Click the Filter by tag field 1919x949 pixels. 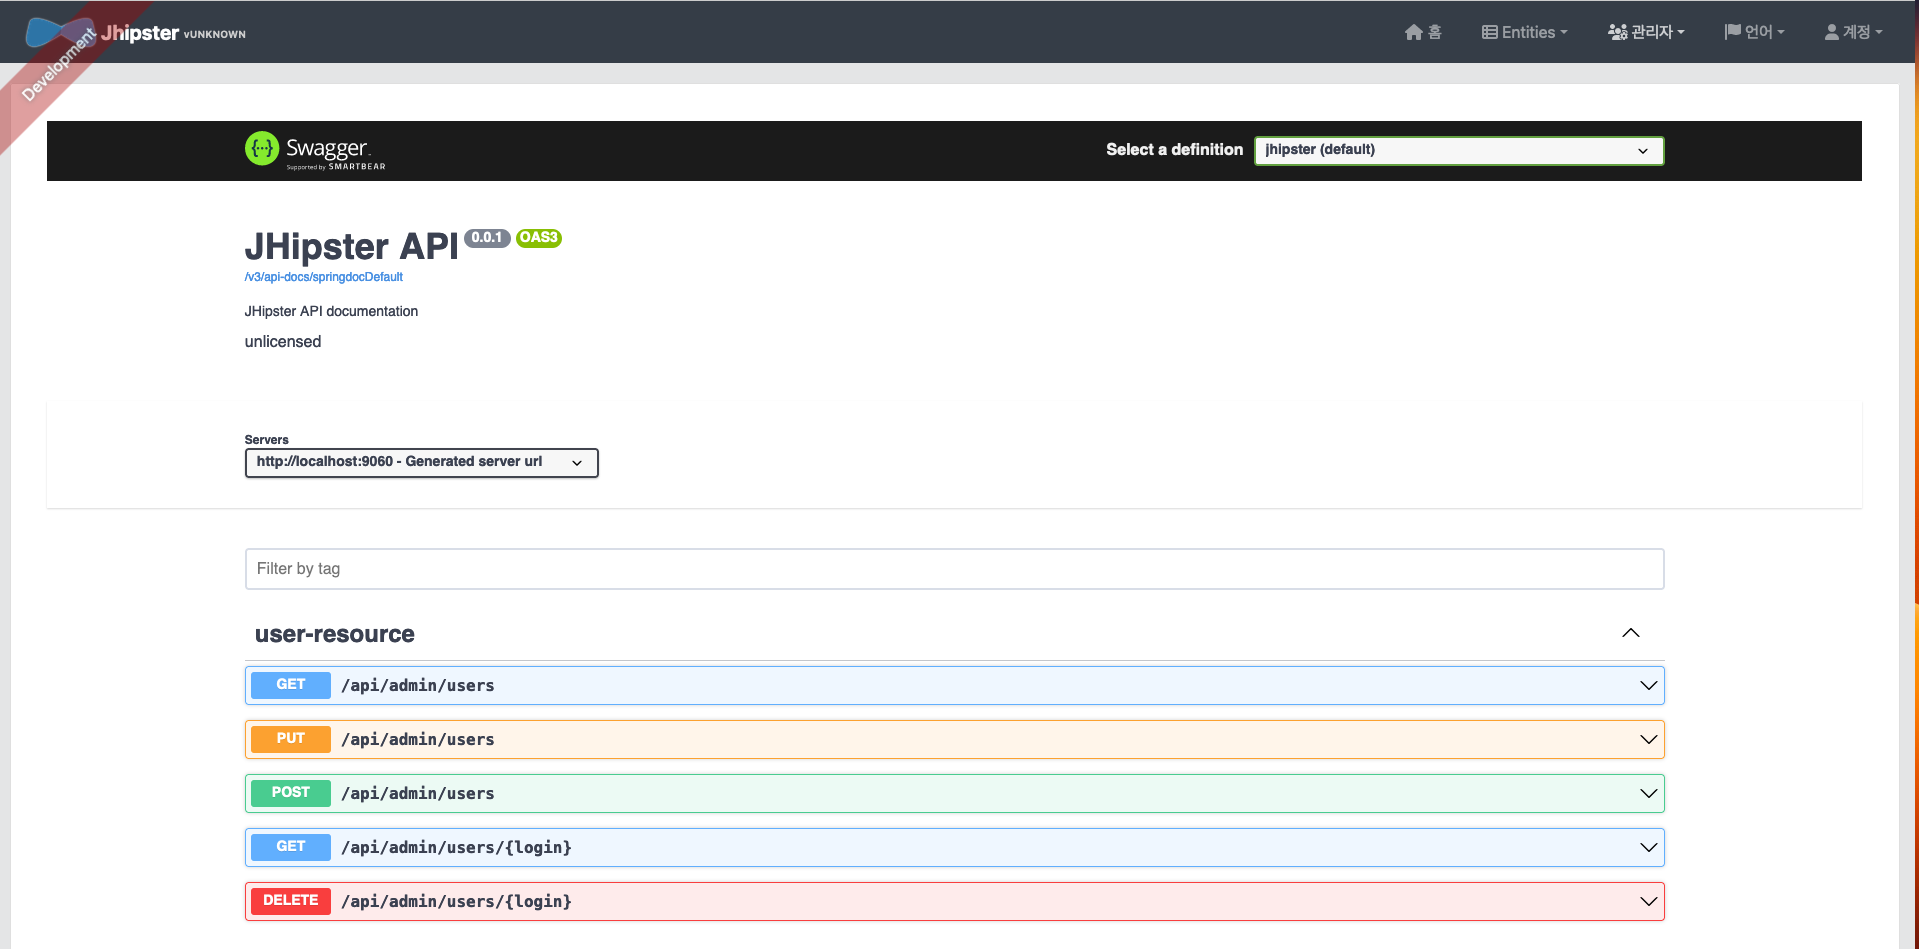[954, 569]
